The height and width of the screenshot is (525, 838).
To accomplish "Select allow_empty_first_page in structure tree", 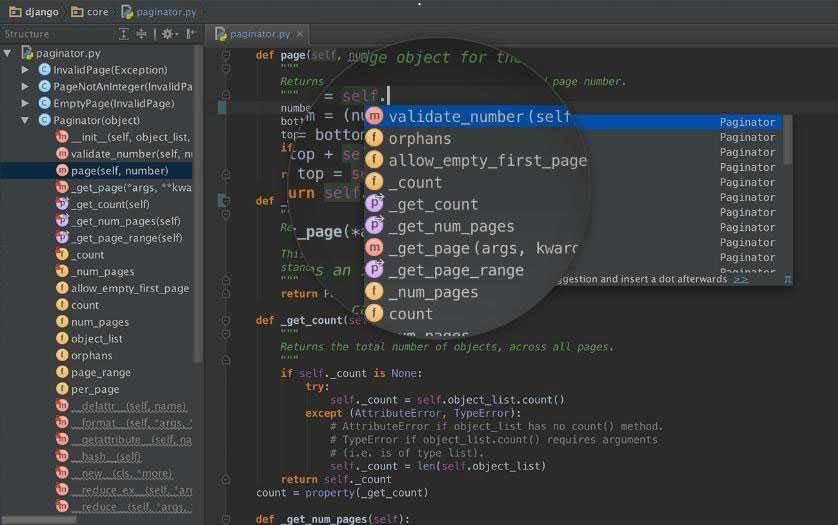I will point(130,288).
